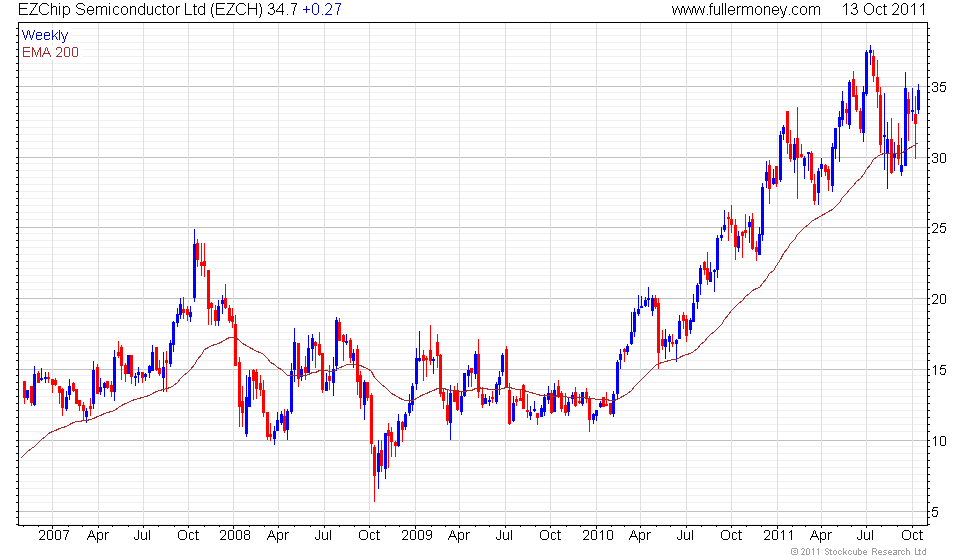
Task: Click the 15 price axis label
Action: pos(939,371)
